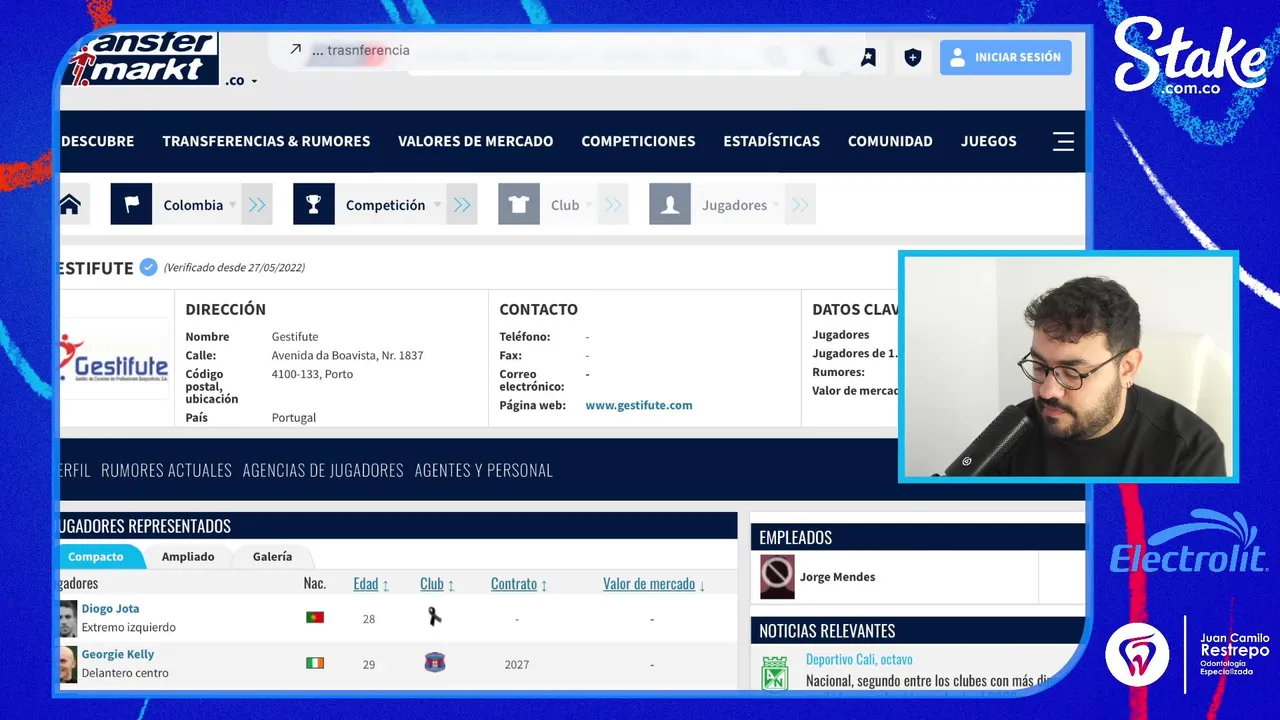Click the 'Avenida da Boavista, Nr. 1837' address text

point(347,355)
